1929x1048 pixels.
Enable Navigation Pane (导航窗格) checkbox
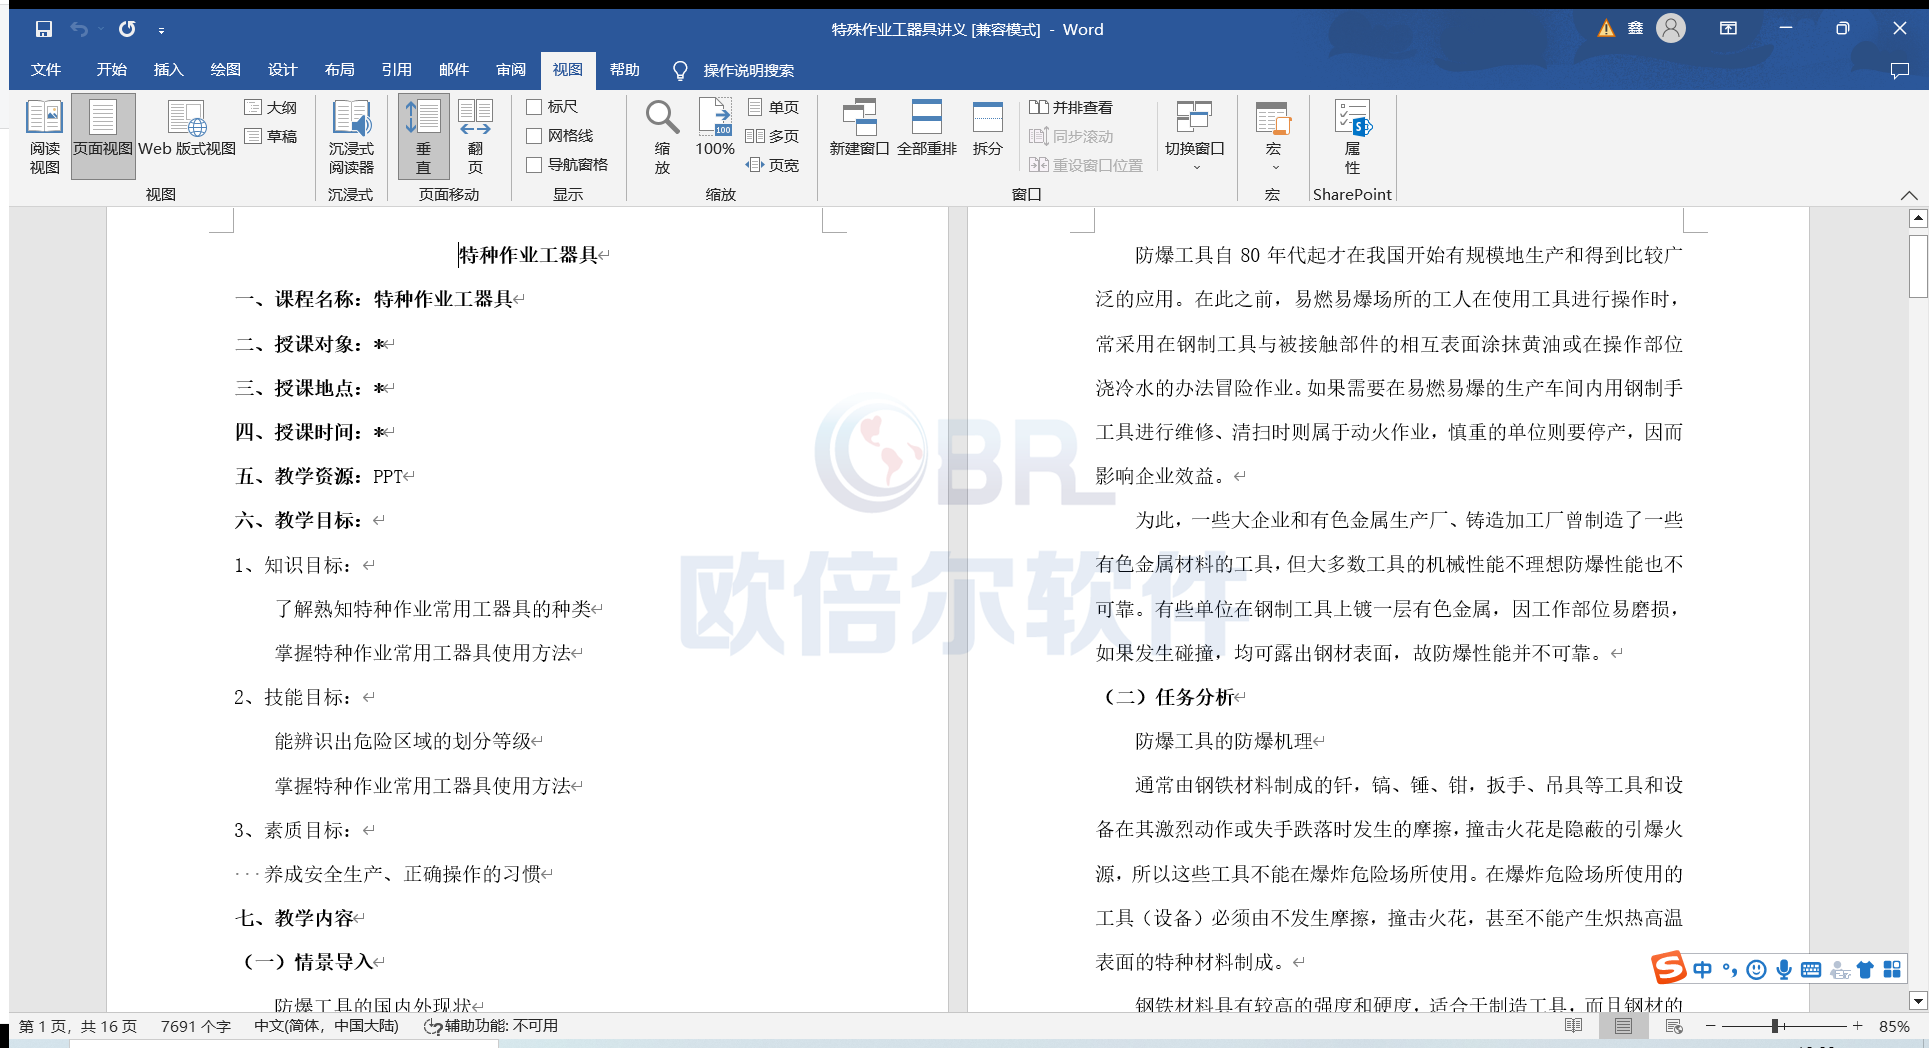[535, 165]
